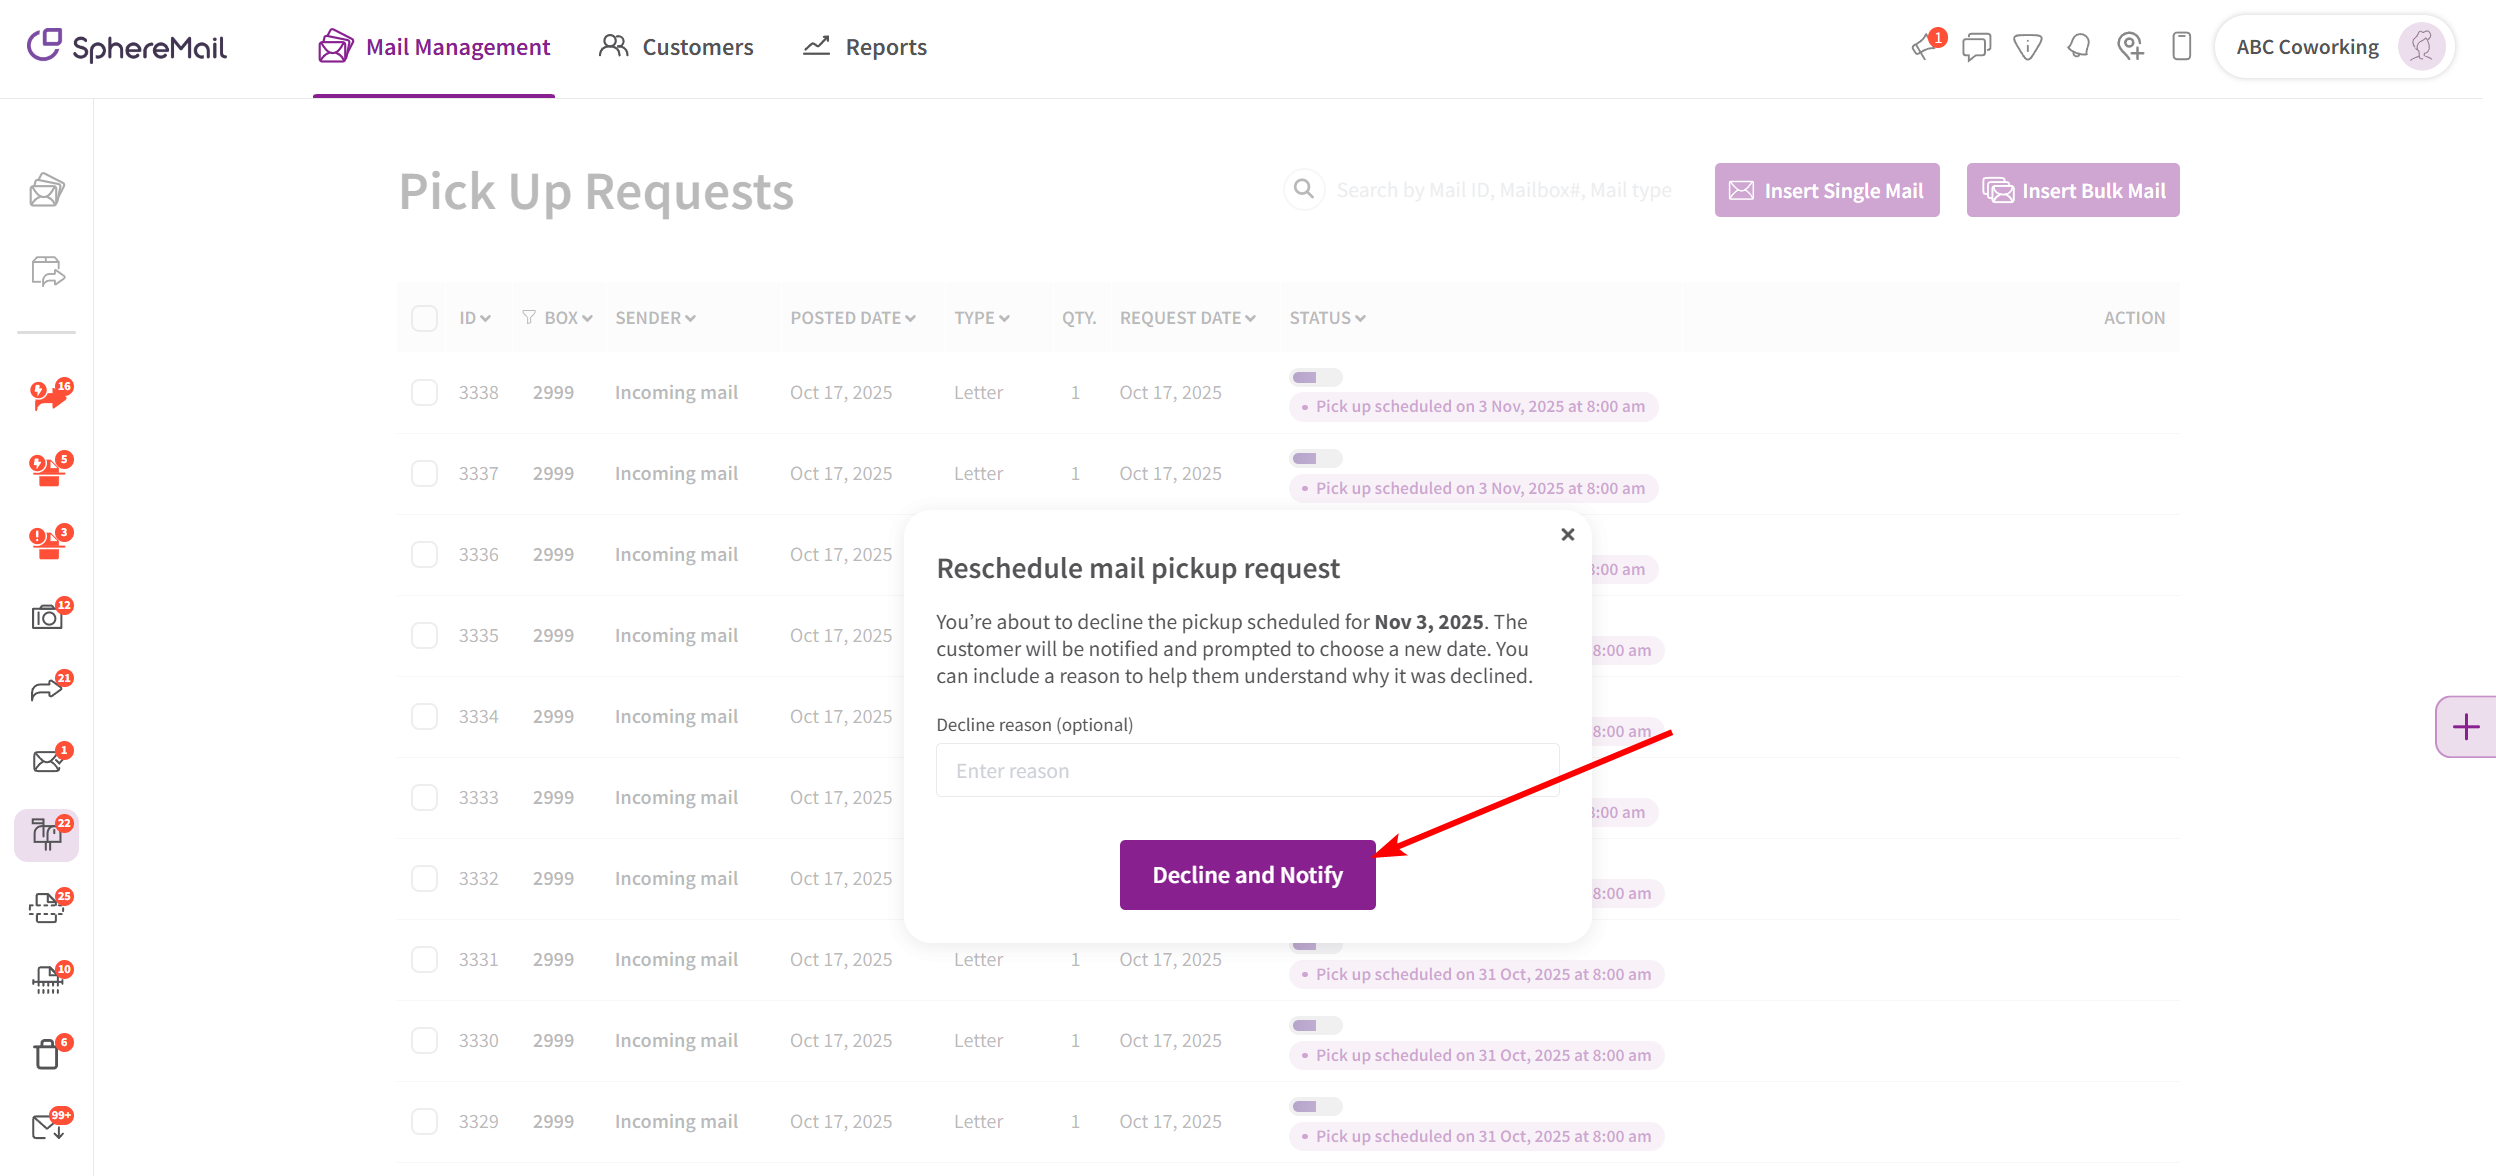
Task: Toggle the status switch for mail 3330
Action: [1315, 1025]
